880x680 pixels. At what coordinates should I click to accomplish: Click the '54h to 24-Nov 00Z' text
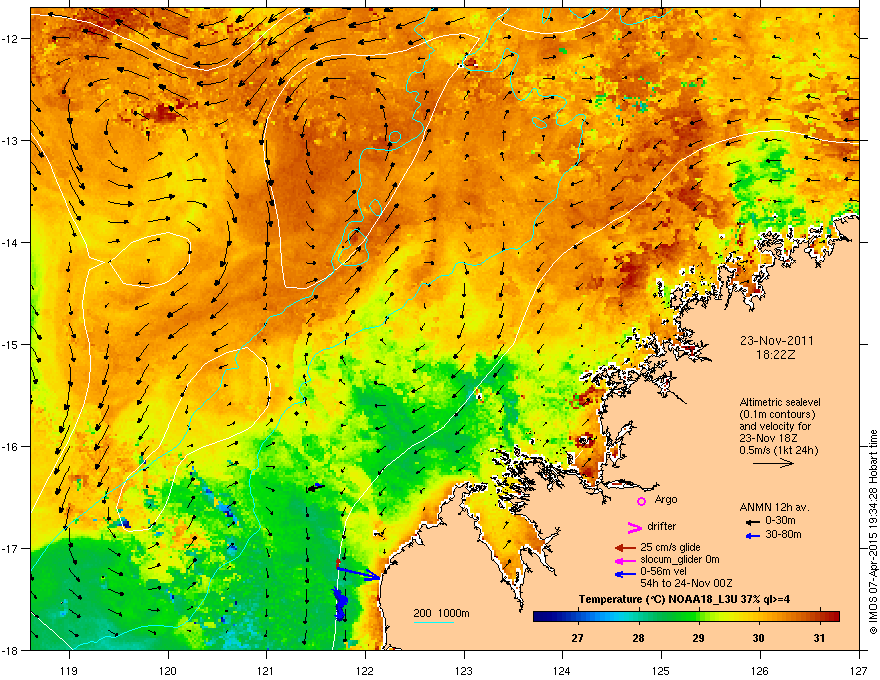686,583
